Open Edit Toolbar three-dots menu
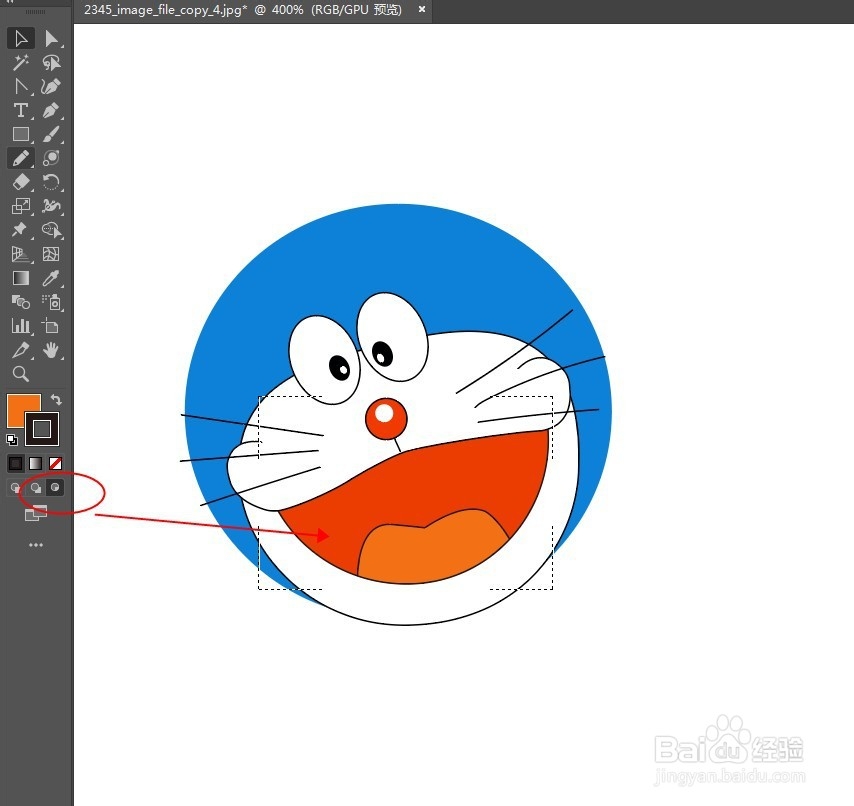This screenshot has width=854, height=806. 36,545
